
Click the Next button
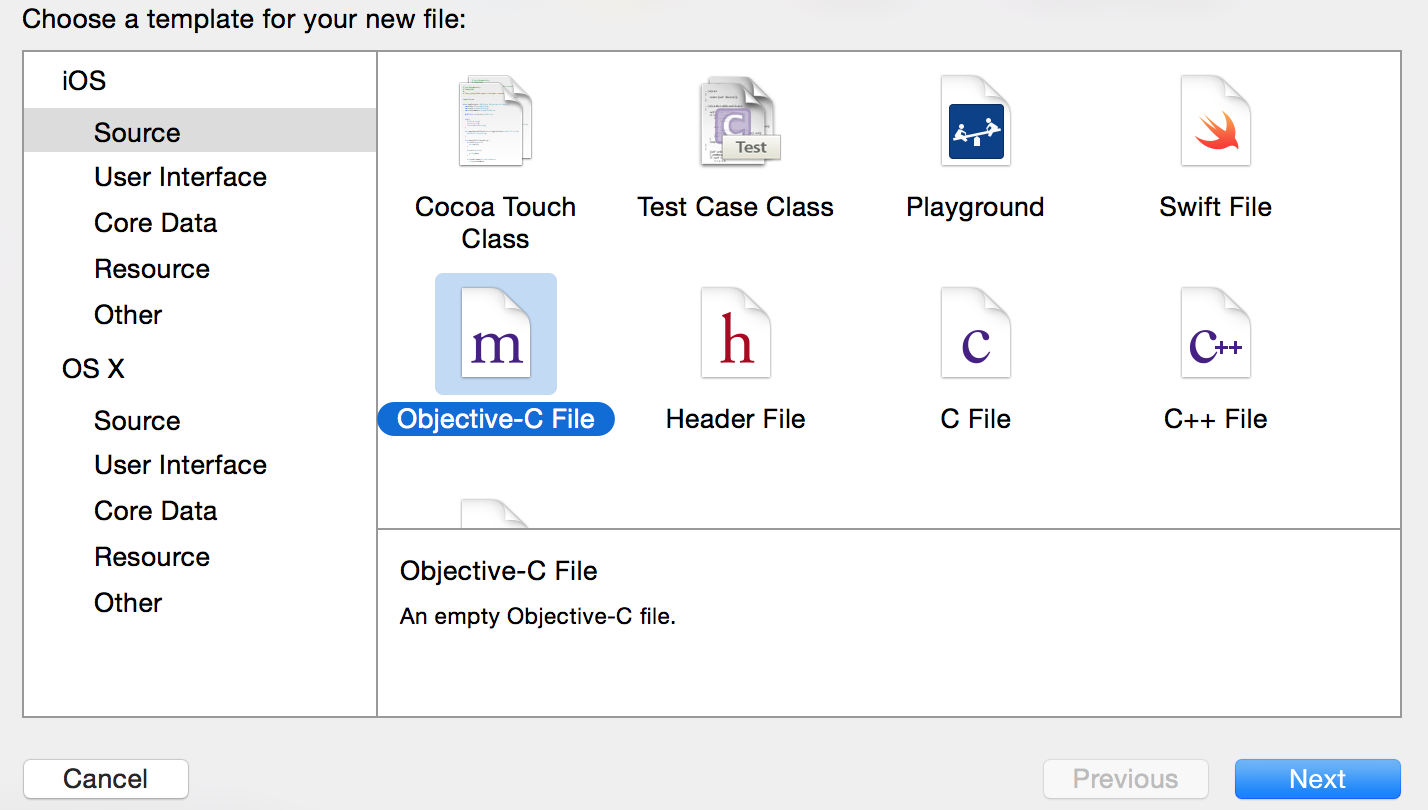1318,779
